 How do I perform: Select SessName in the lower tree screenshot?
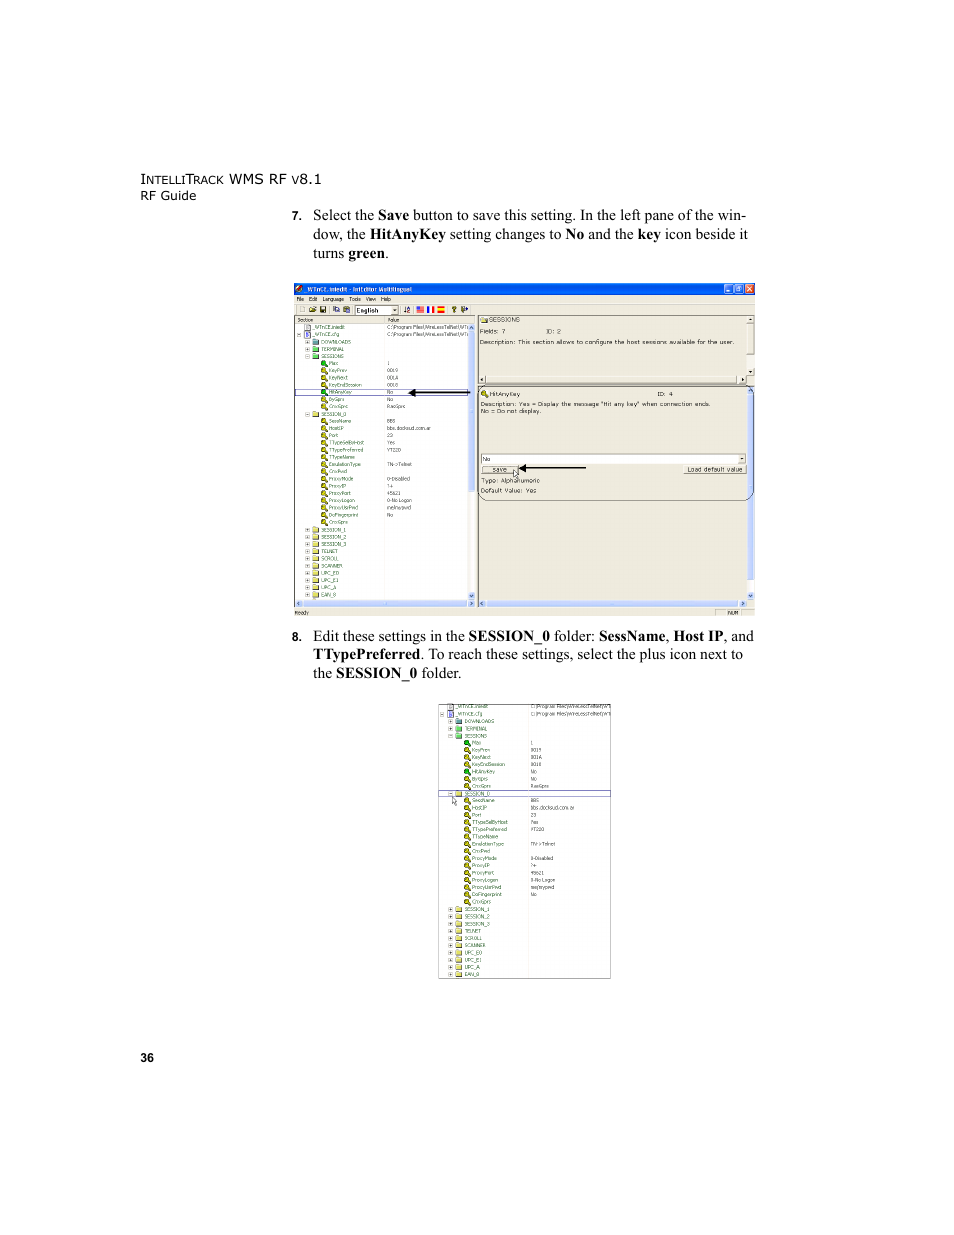(483, 801)
